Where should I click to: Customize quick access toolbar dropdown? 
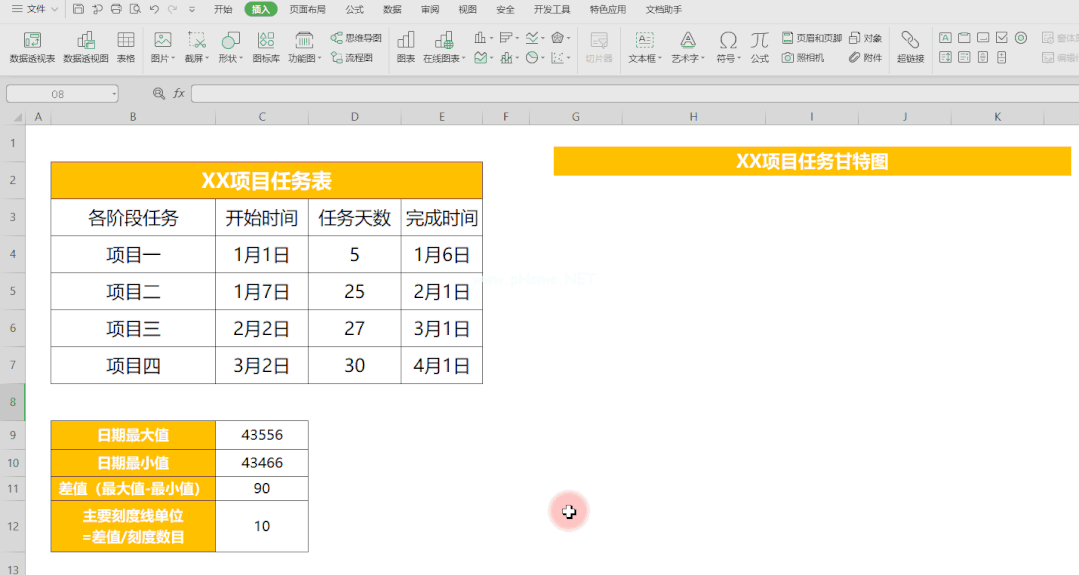pyautogui.click(x=192, y=10)
